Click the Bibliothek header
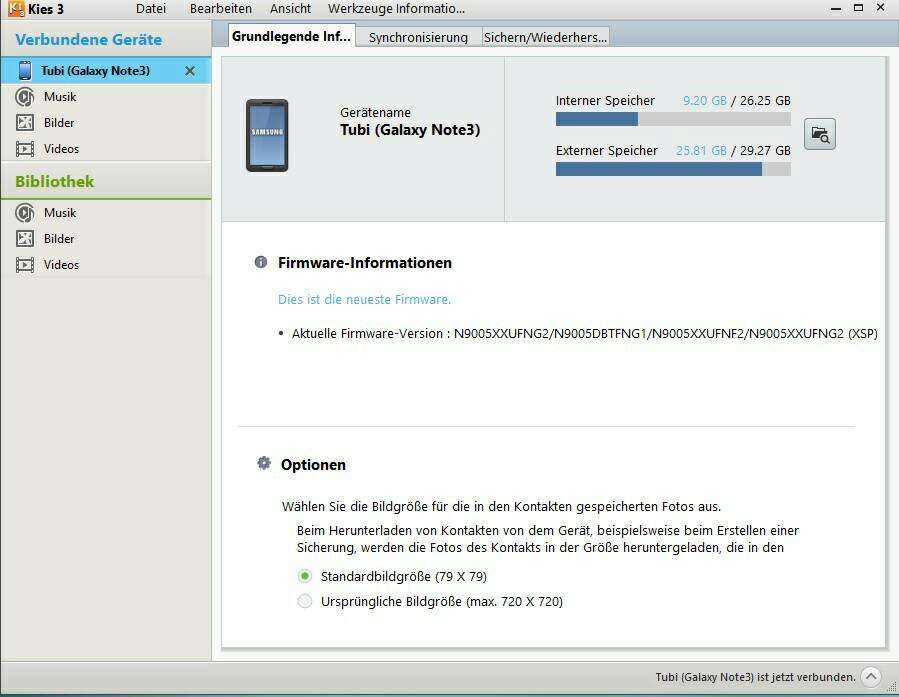 coord(54,181)
